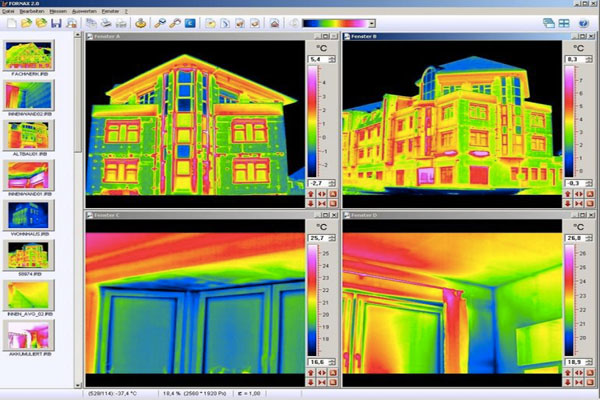The width and height of the screenshot is (600, 400).
Task: Click the golden stamp toolbar icon
Action: [140, 23]
